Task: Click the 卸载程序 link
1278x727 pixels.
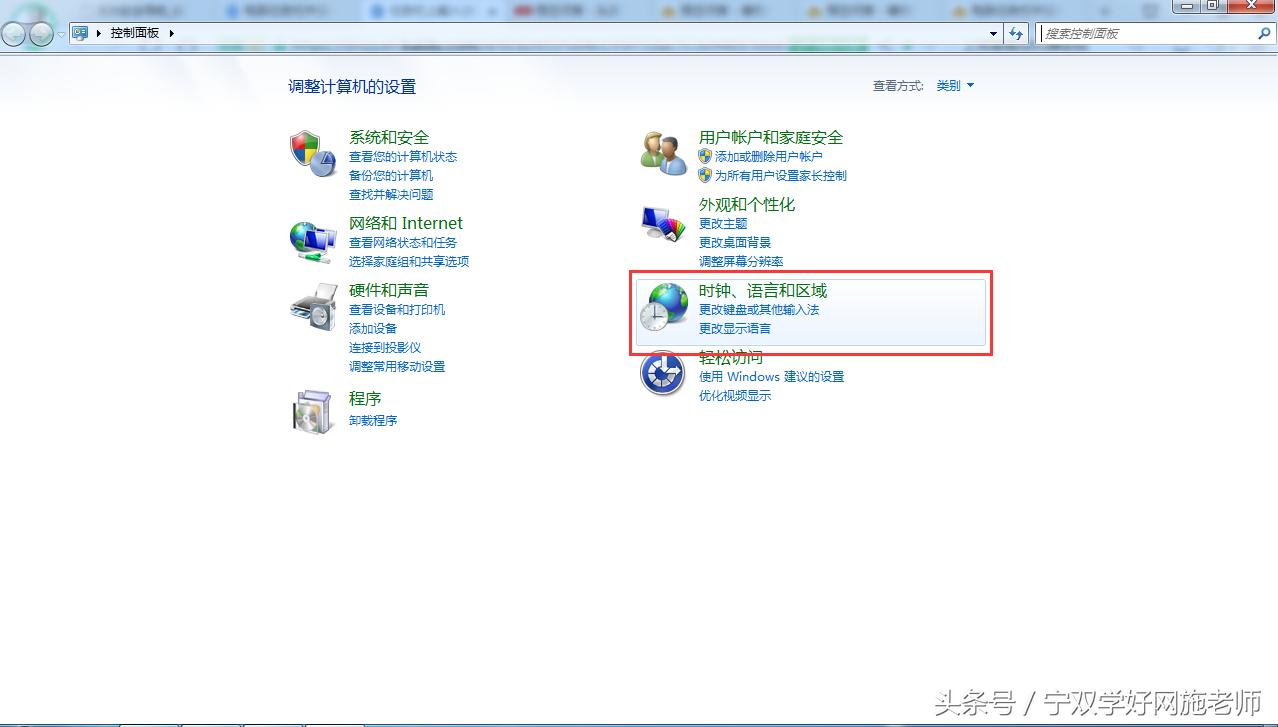Action: 372,420
